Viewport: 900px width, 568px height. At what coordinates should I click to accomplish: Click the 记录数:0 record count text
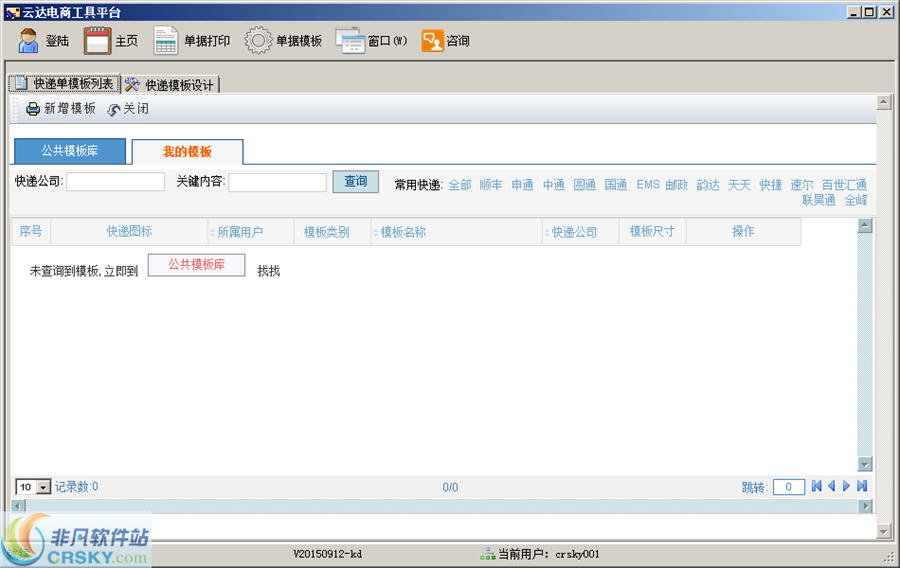76,487
